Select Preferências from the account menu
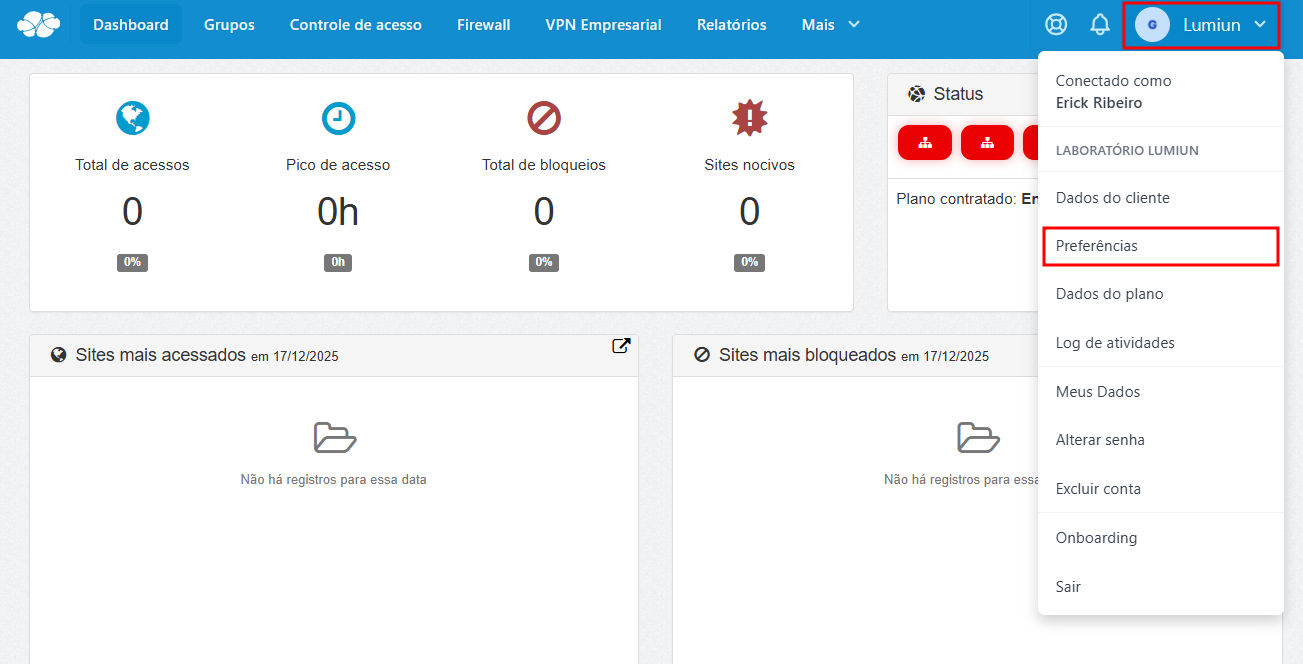The width and height of the screenshot is (1303, 664). pyautogui.click(x=1097, y=246)
